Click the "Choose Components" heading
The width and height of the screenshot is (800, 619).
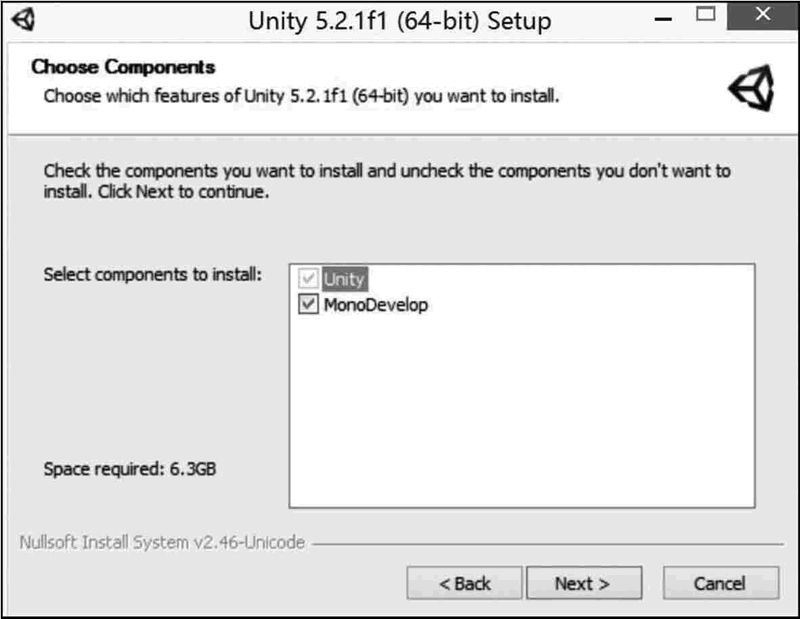(x=123, y=68)
